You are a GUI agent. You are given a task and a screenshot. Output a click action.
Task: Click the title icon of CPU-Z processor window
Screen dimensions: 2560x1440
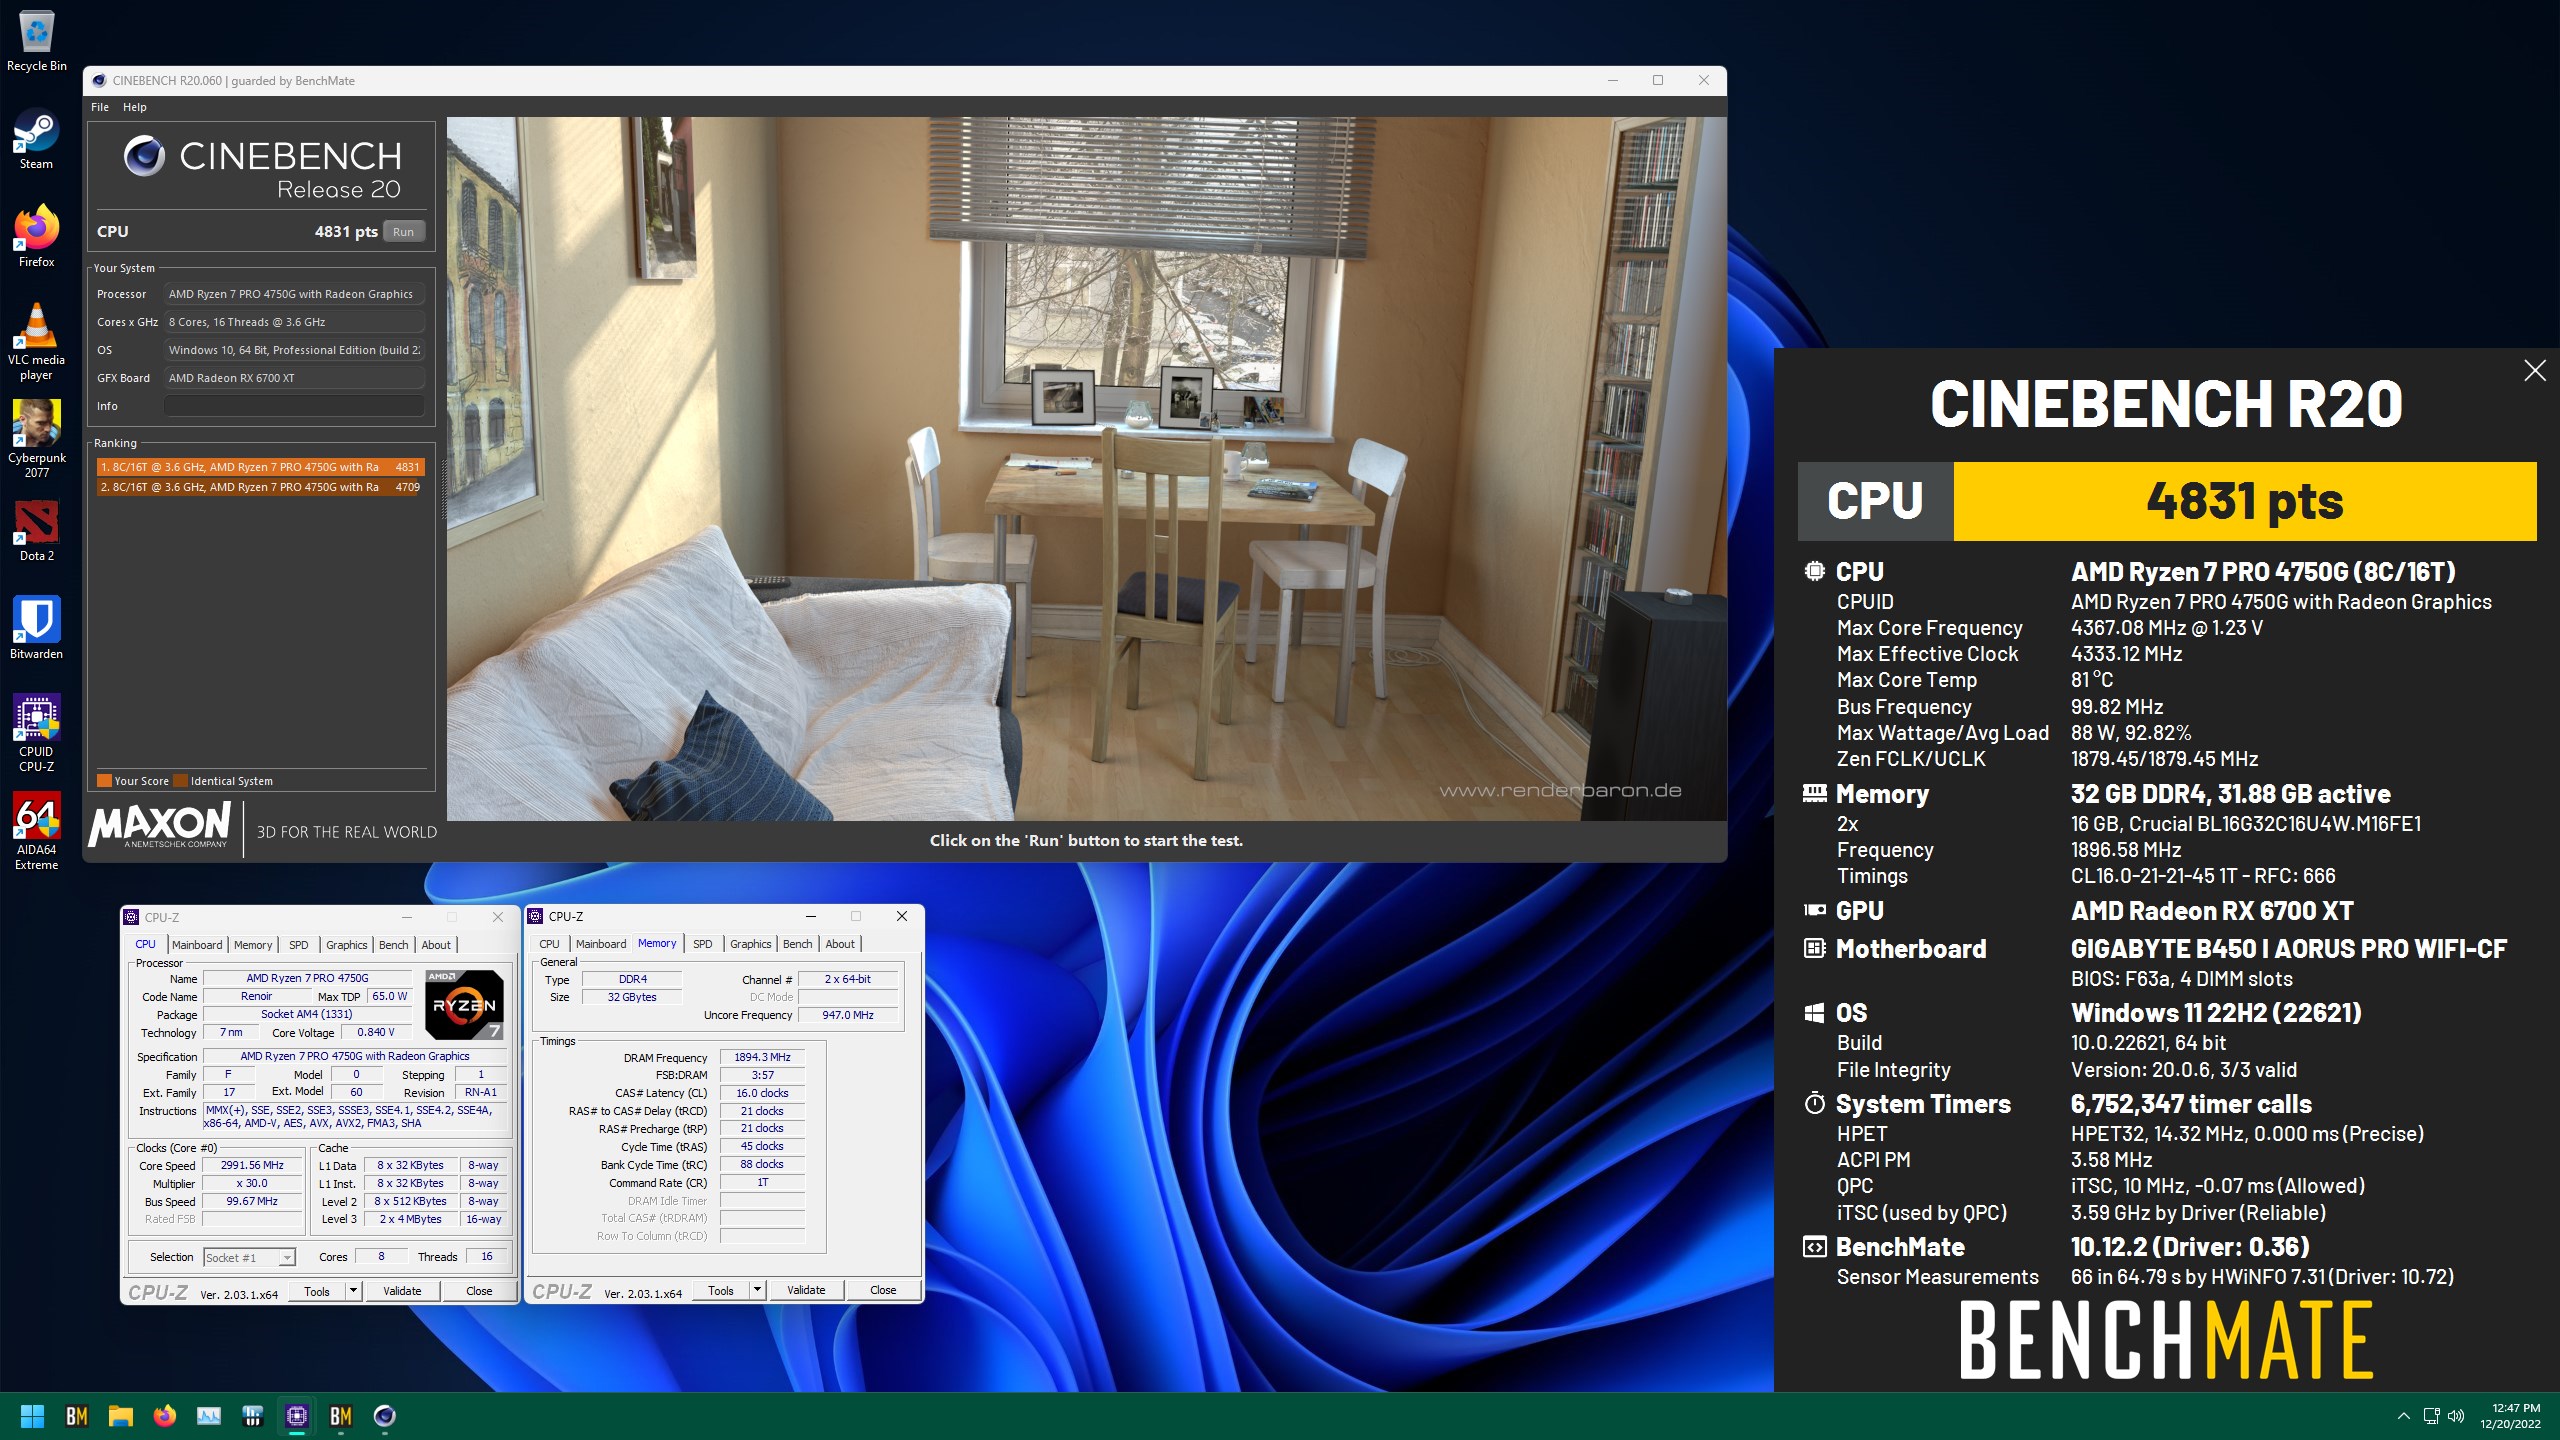pyautogui.click(x=131, y=917)
